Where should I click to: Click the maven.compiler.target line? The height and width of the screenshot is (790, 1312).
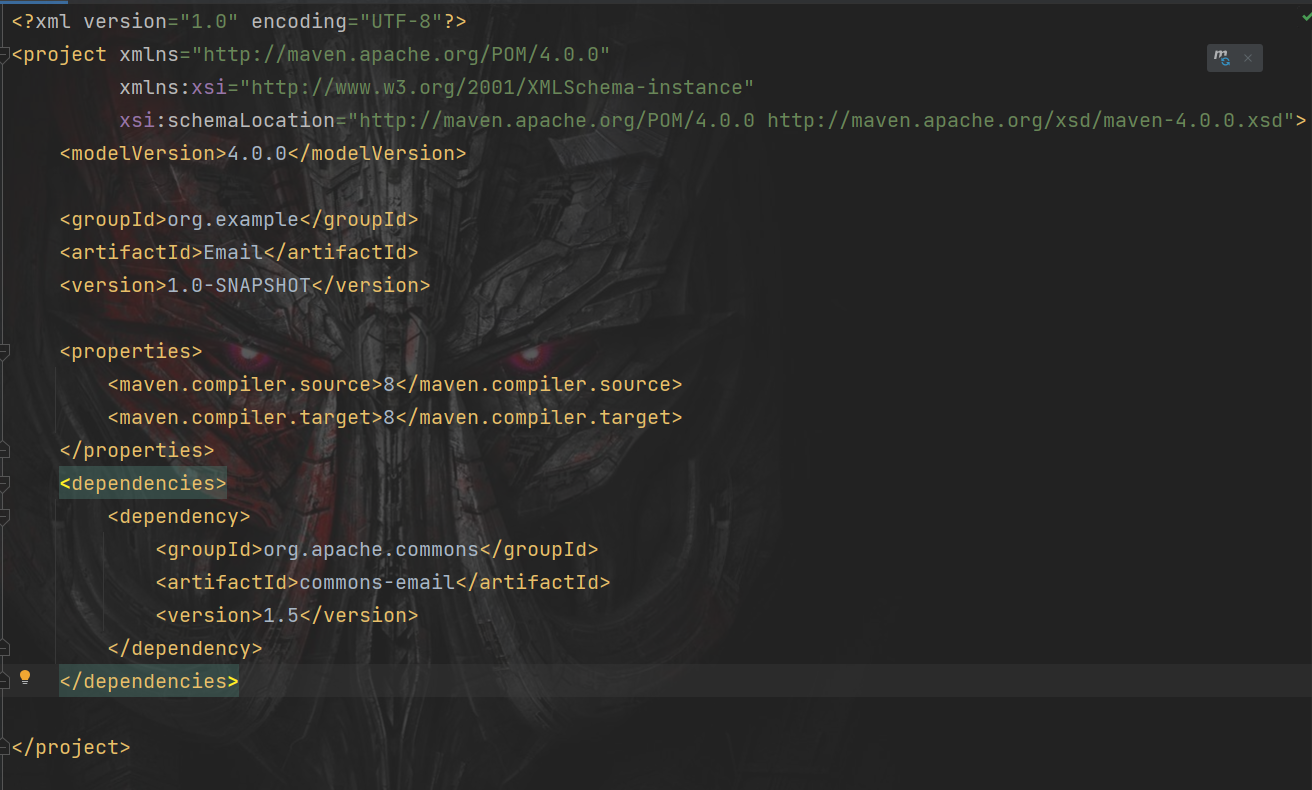coord(395,417)
